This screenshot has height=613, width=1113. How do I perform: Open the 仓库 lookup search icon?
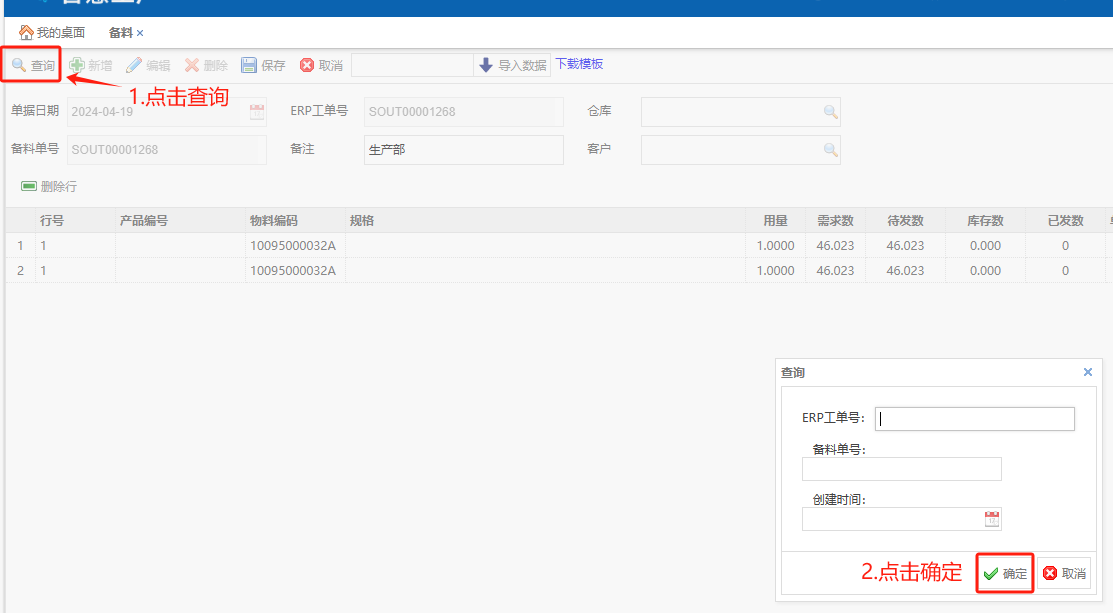830,112
